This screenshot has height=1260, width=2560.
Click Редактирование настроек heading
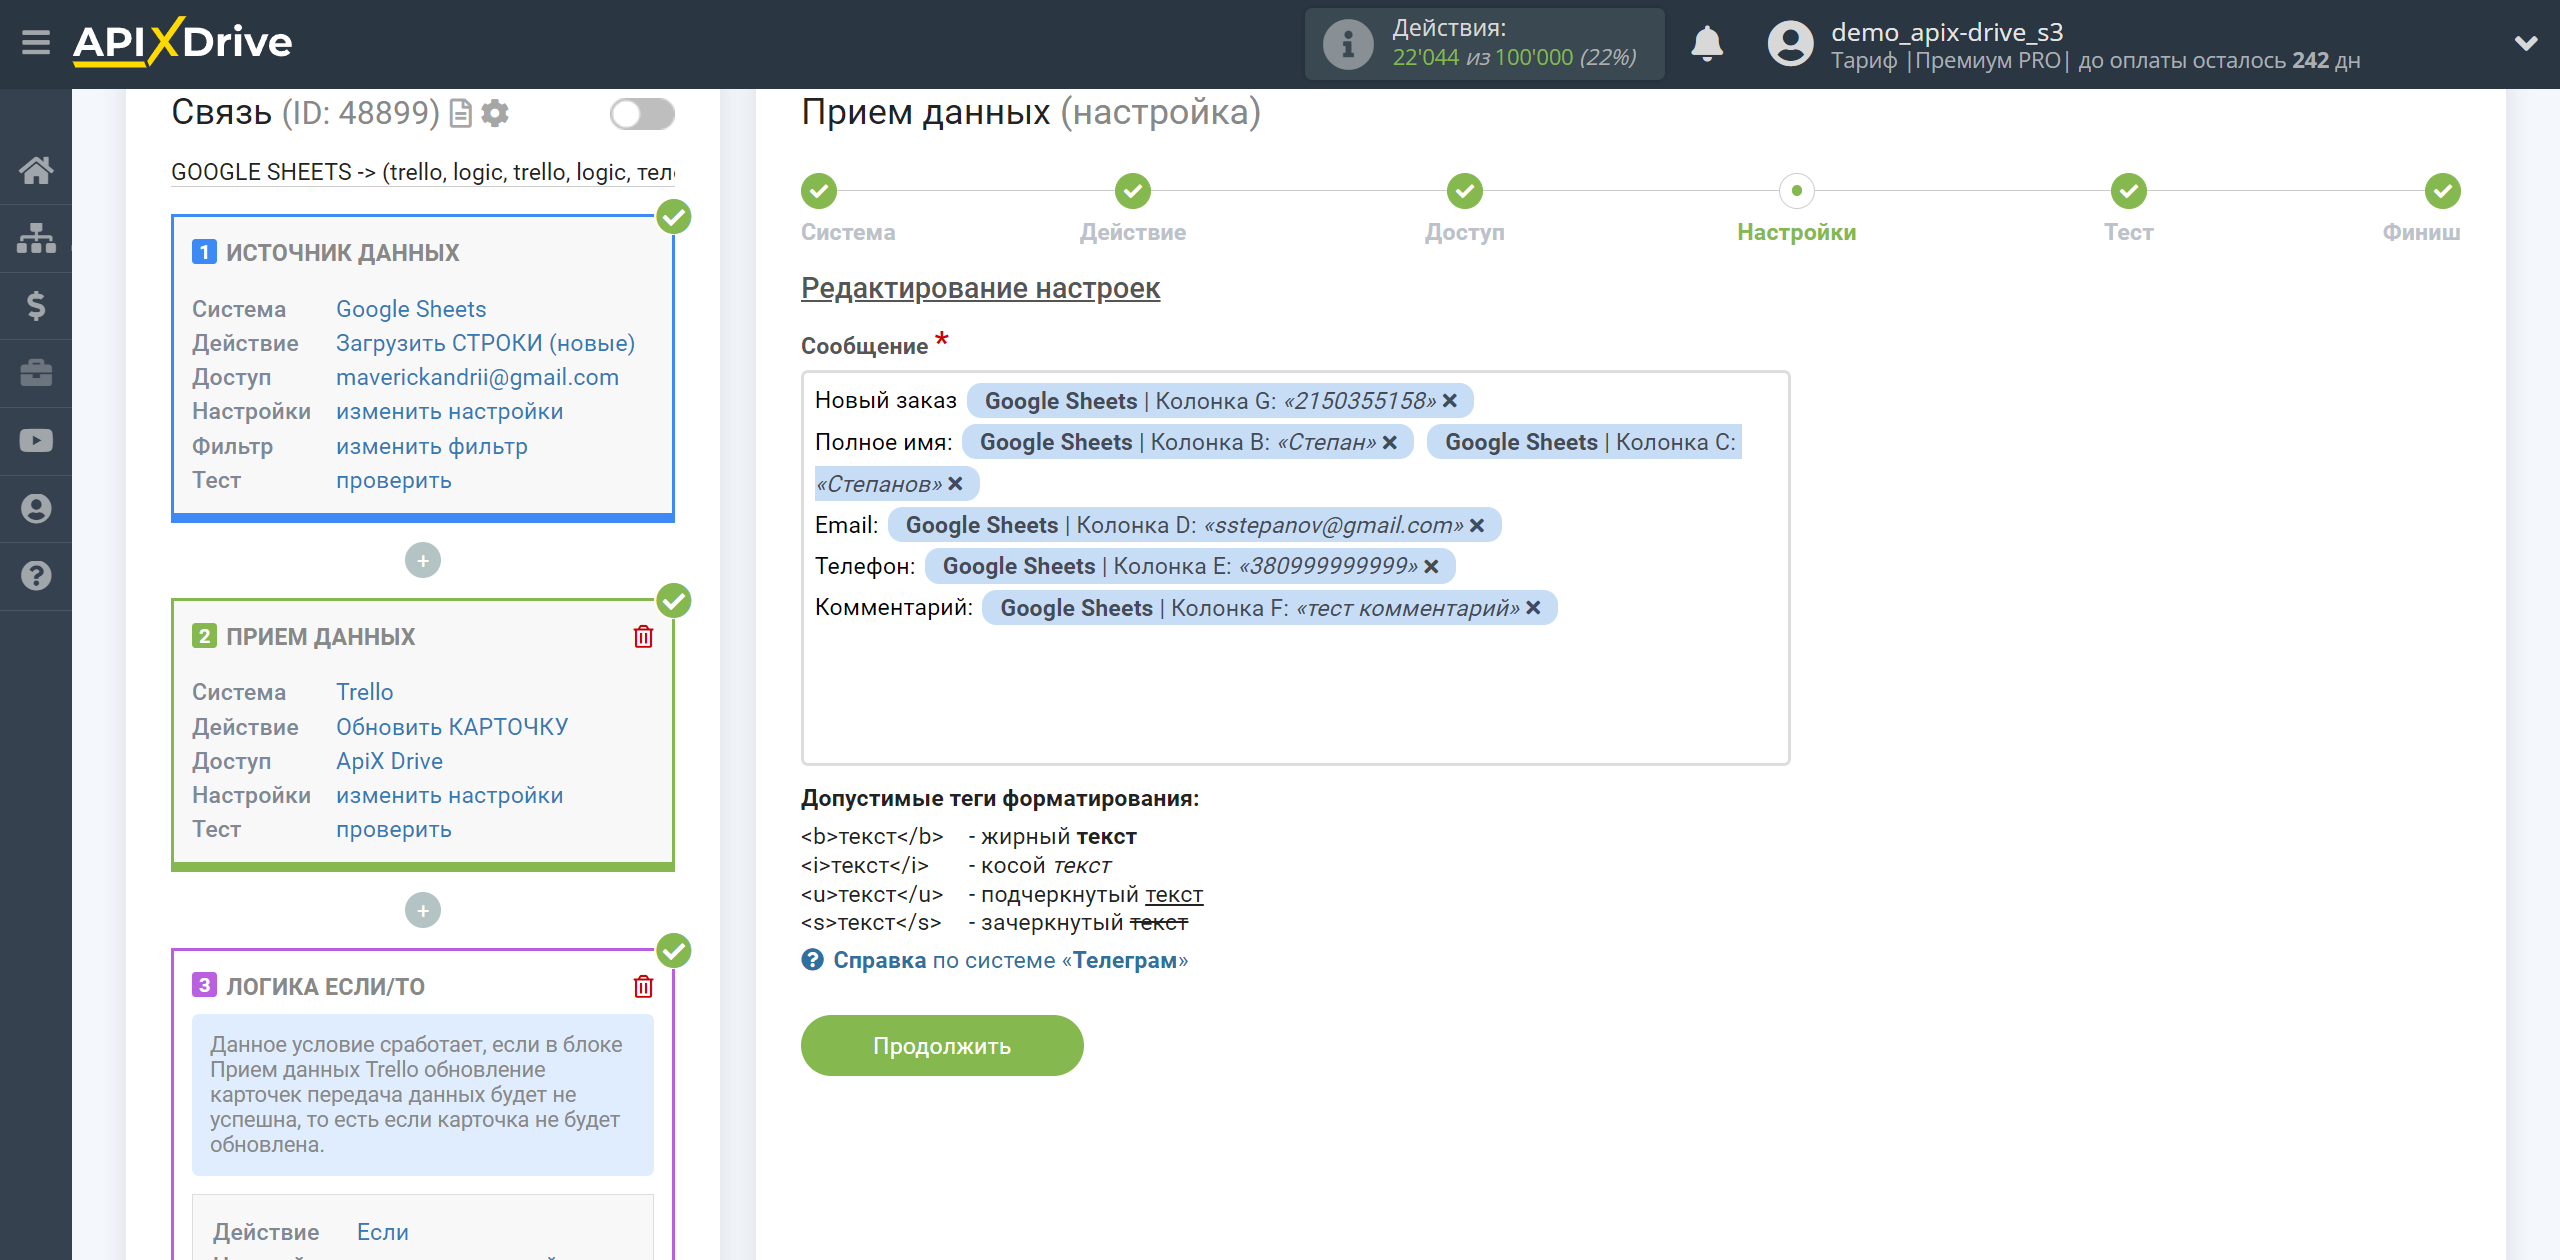(980, 288)
